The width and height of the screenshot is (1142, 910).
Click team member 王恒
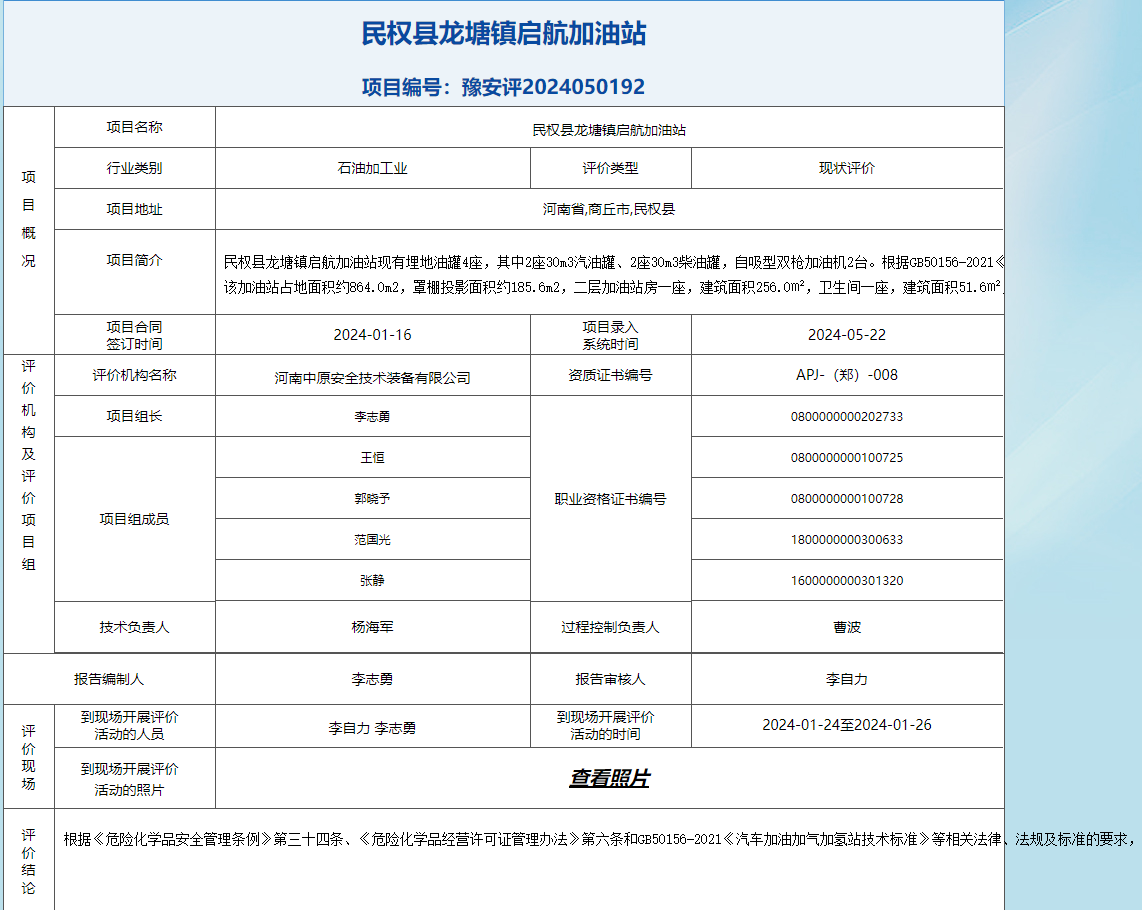tap(372, 458)
